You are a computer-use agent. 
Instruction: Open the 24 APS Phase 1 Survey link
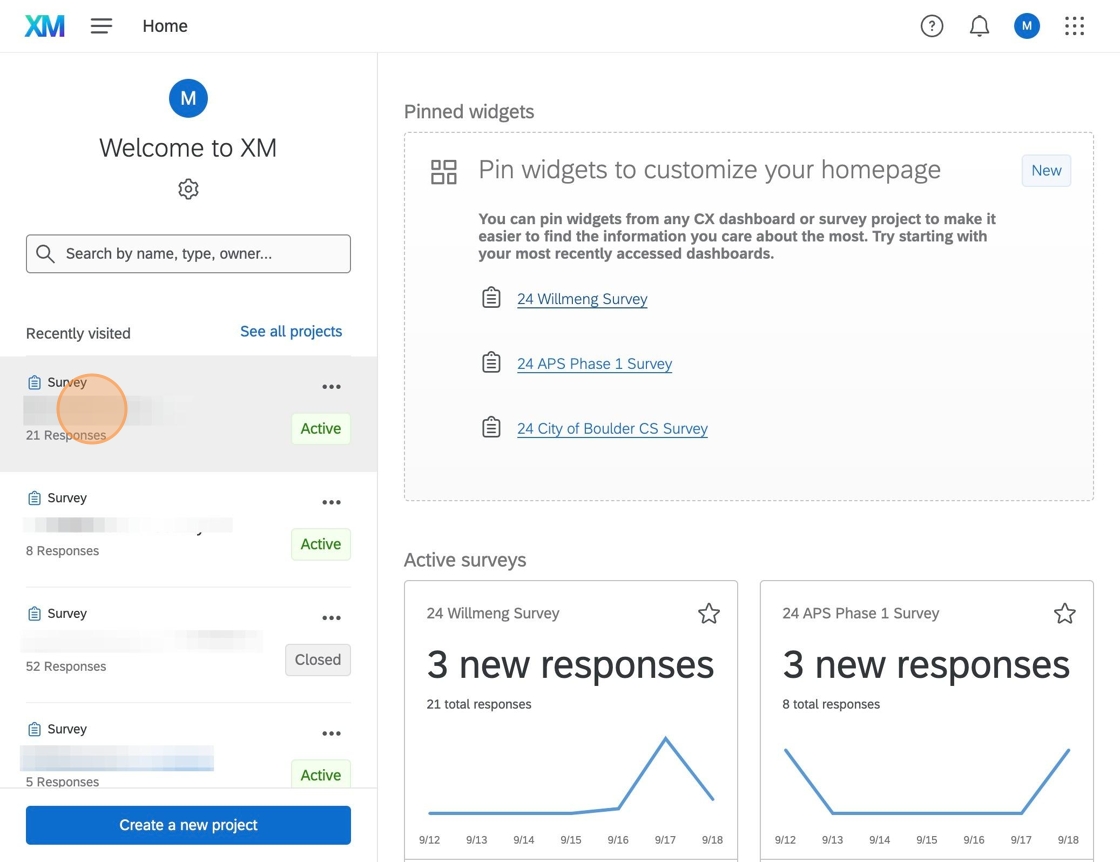[x=594, y=364]
